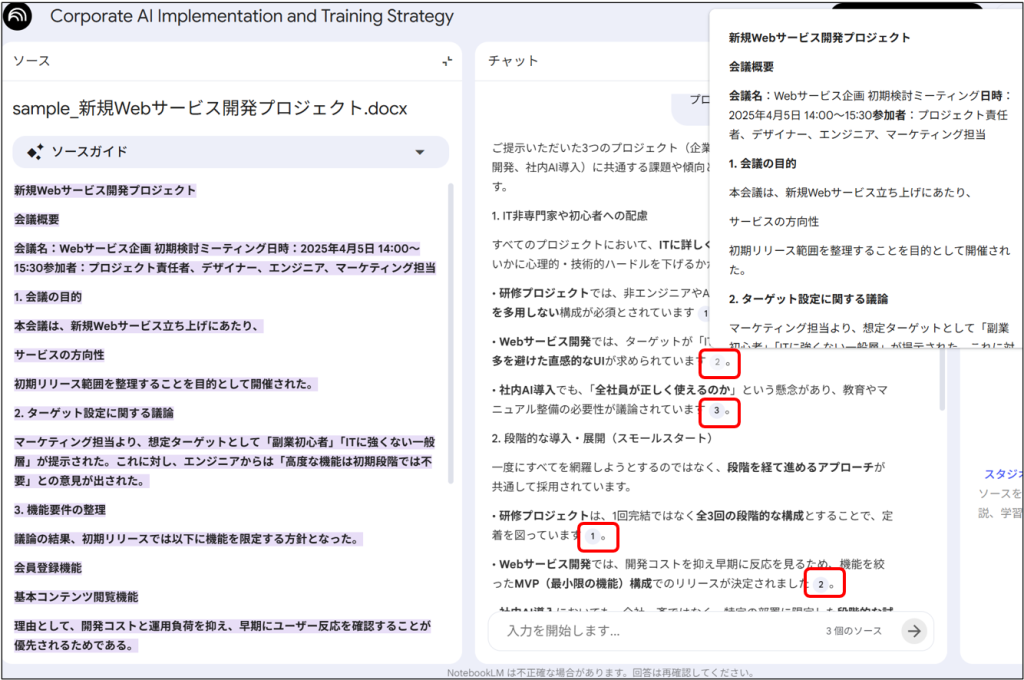
Task: Open citation 2 after the MVP release sentence
Action: [x=821, y=583]
